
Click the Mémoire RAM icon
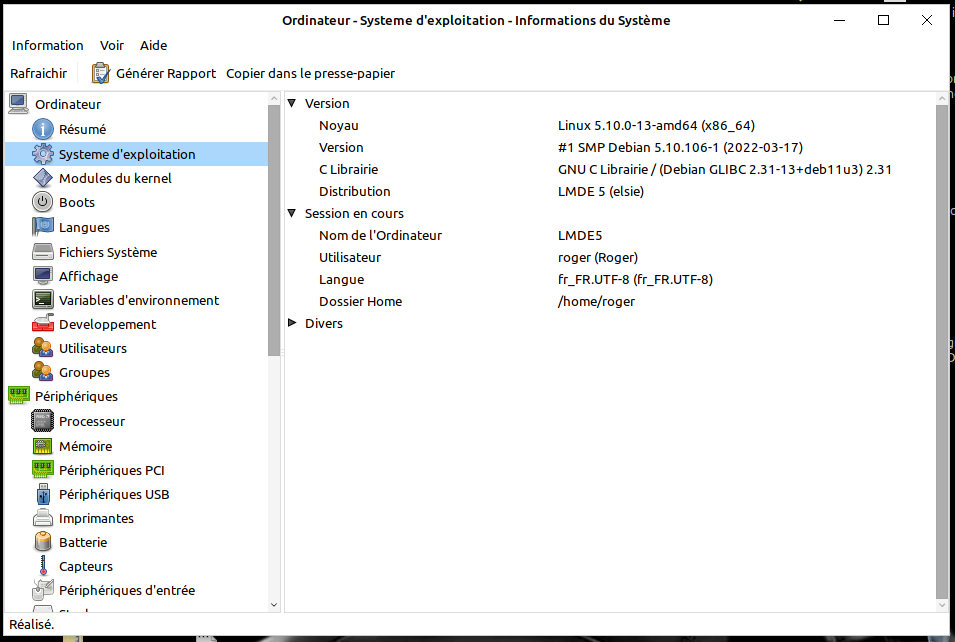[x=43, y=446]
